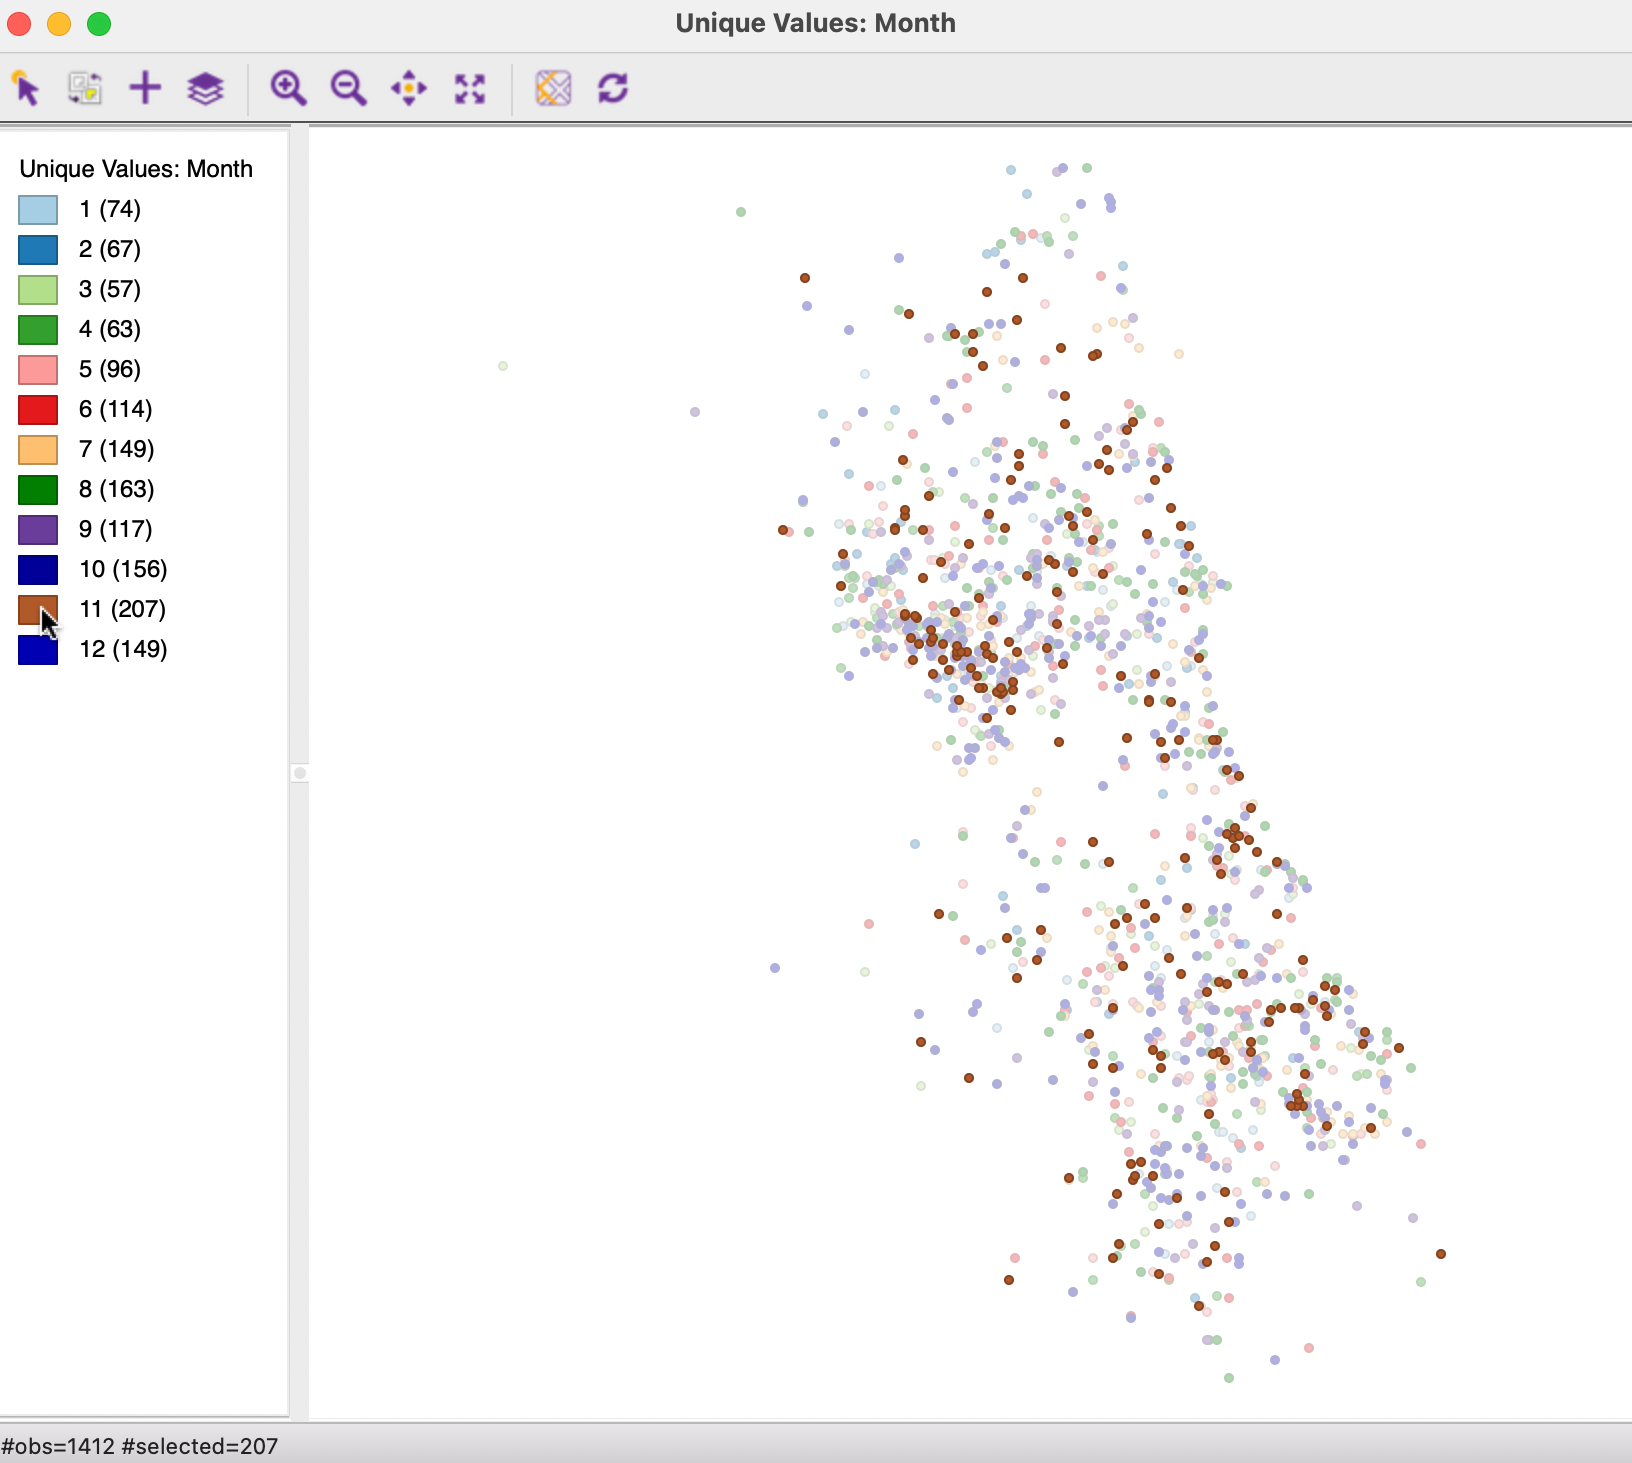Click the blue swatch for month 2
This screenshot has width=1632, height=1463.
[38, 249]
